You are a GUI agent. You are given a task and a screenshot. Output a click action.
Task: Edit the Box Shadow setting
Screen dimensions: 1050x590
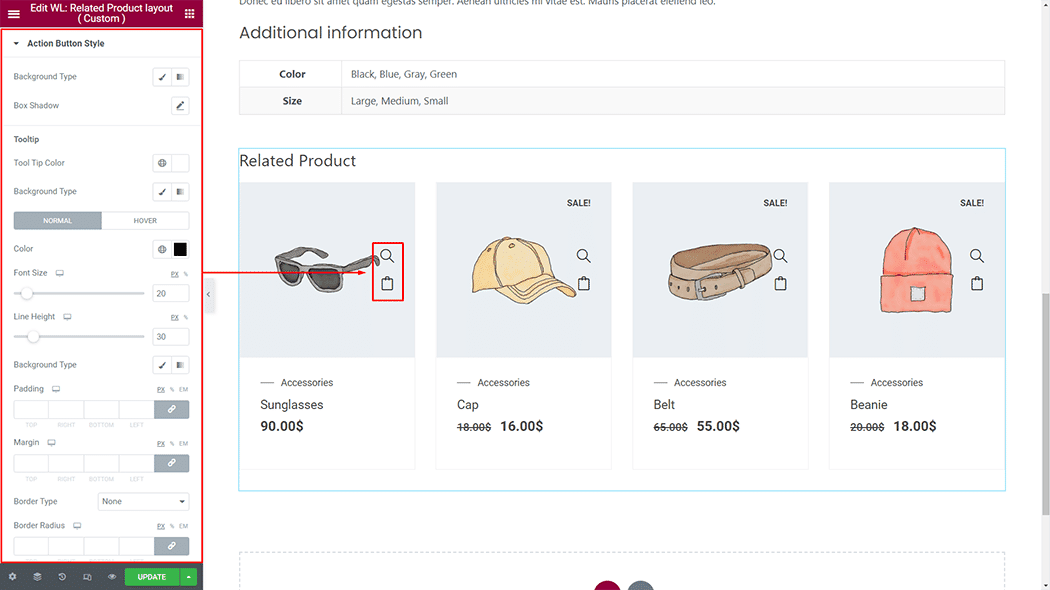click(x=180, y=106)
